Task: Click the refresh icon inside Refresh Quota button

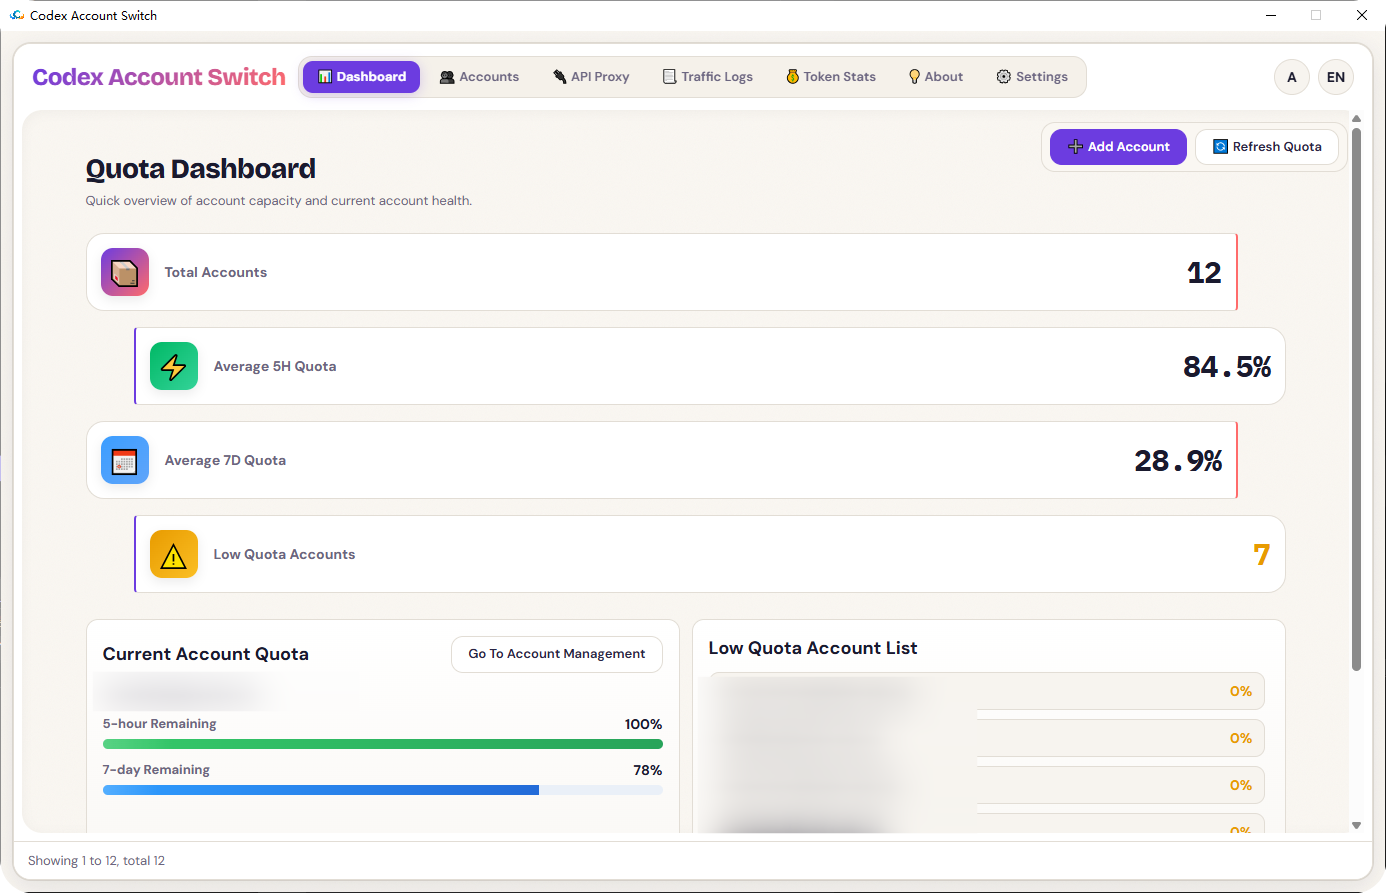Action: [1220, 146]
